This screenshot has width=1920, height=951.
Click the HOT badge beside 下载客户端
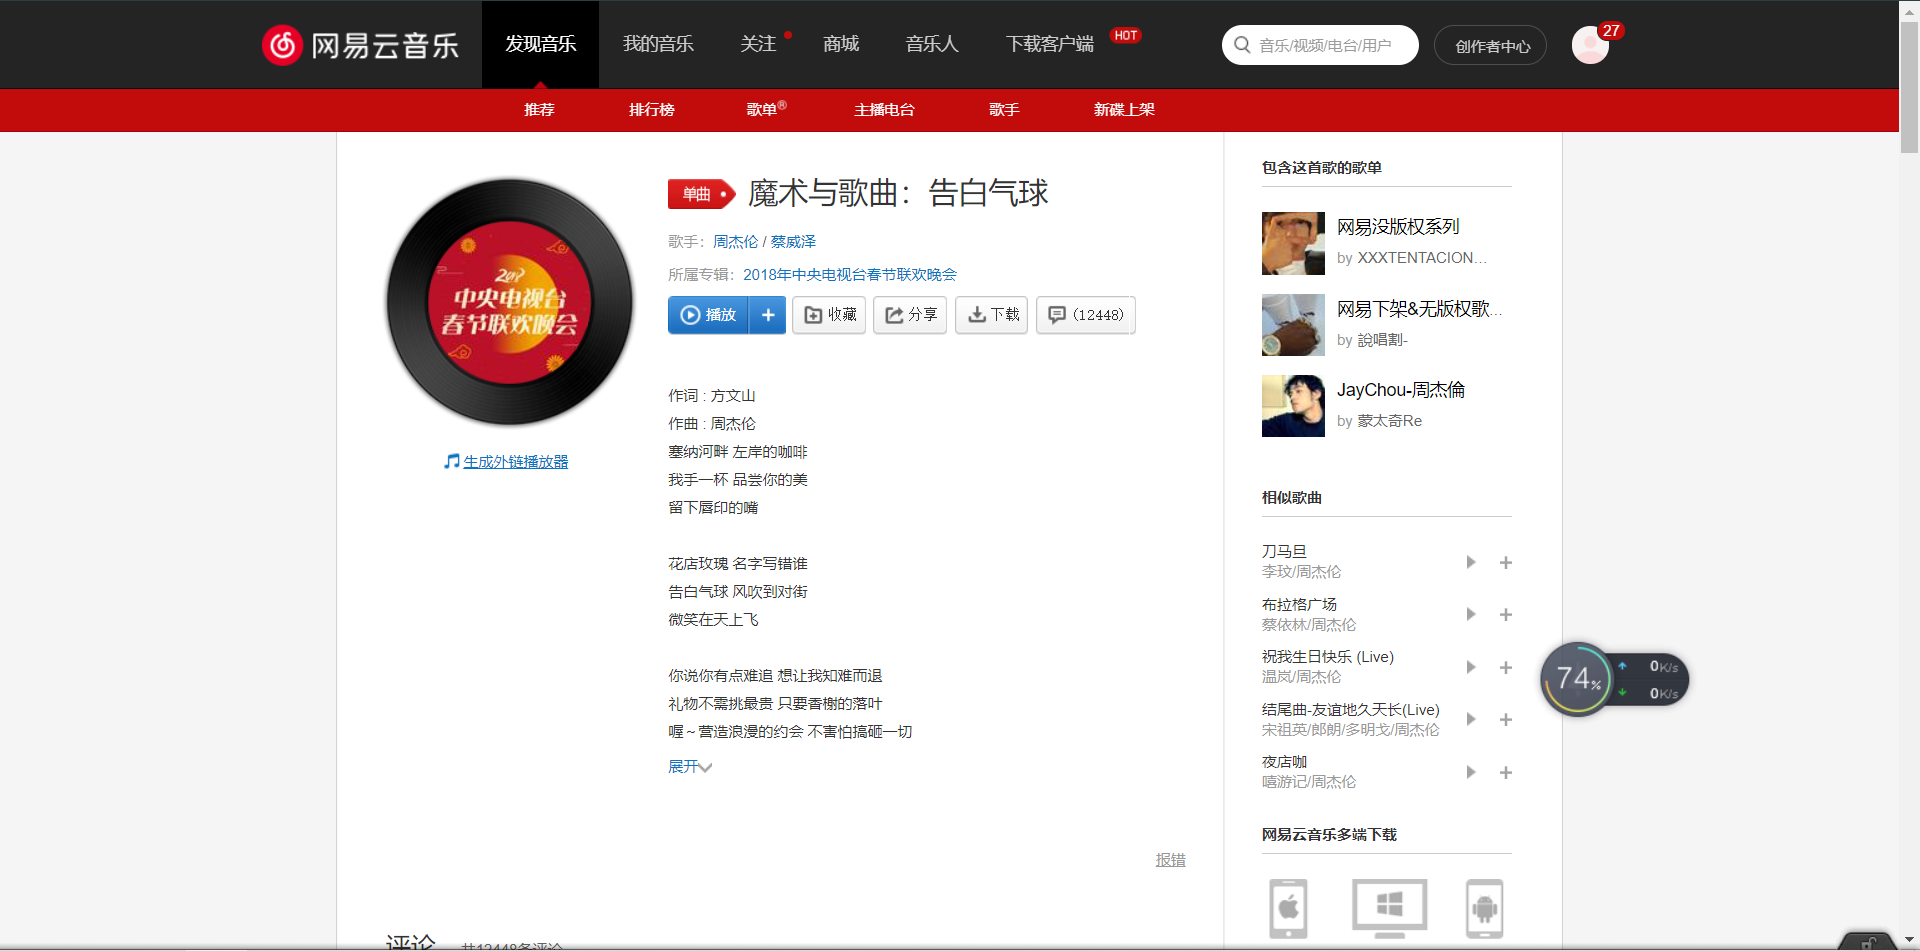point(1126,36)
